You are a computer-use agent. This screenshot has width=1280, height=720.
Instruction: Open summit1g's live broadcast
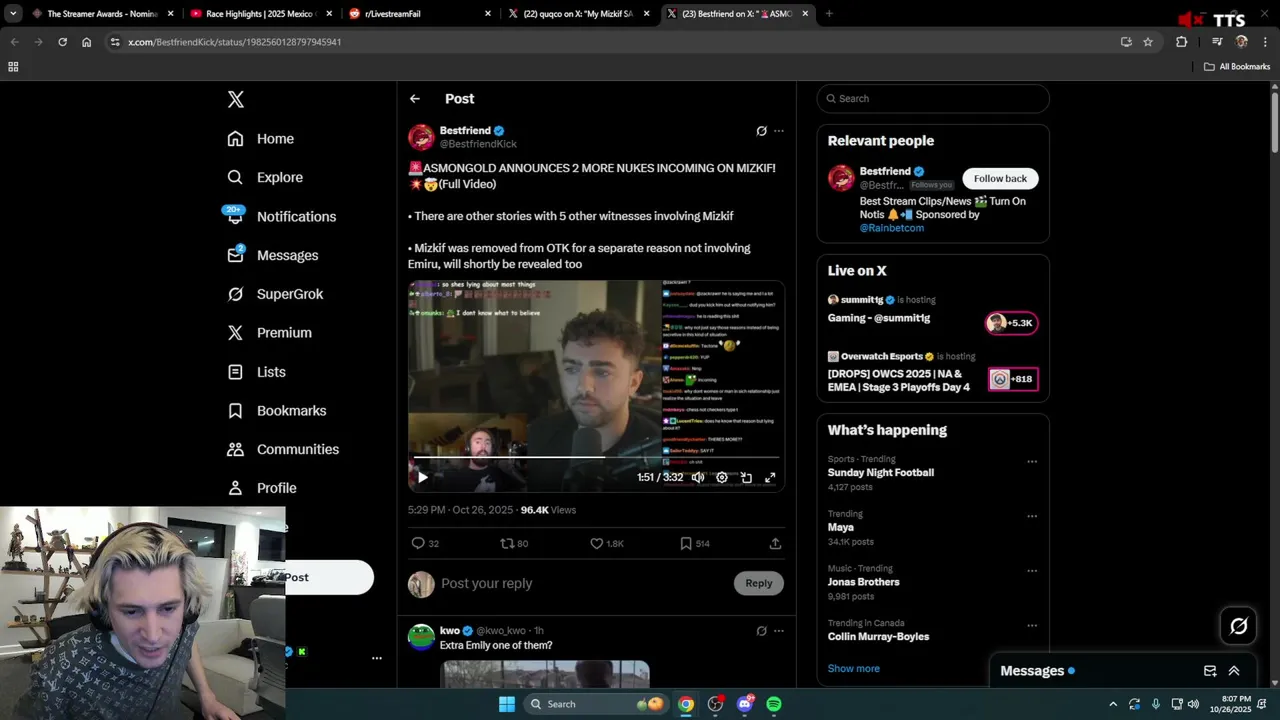(x=932, y=310)
